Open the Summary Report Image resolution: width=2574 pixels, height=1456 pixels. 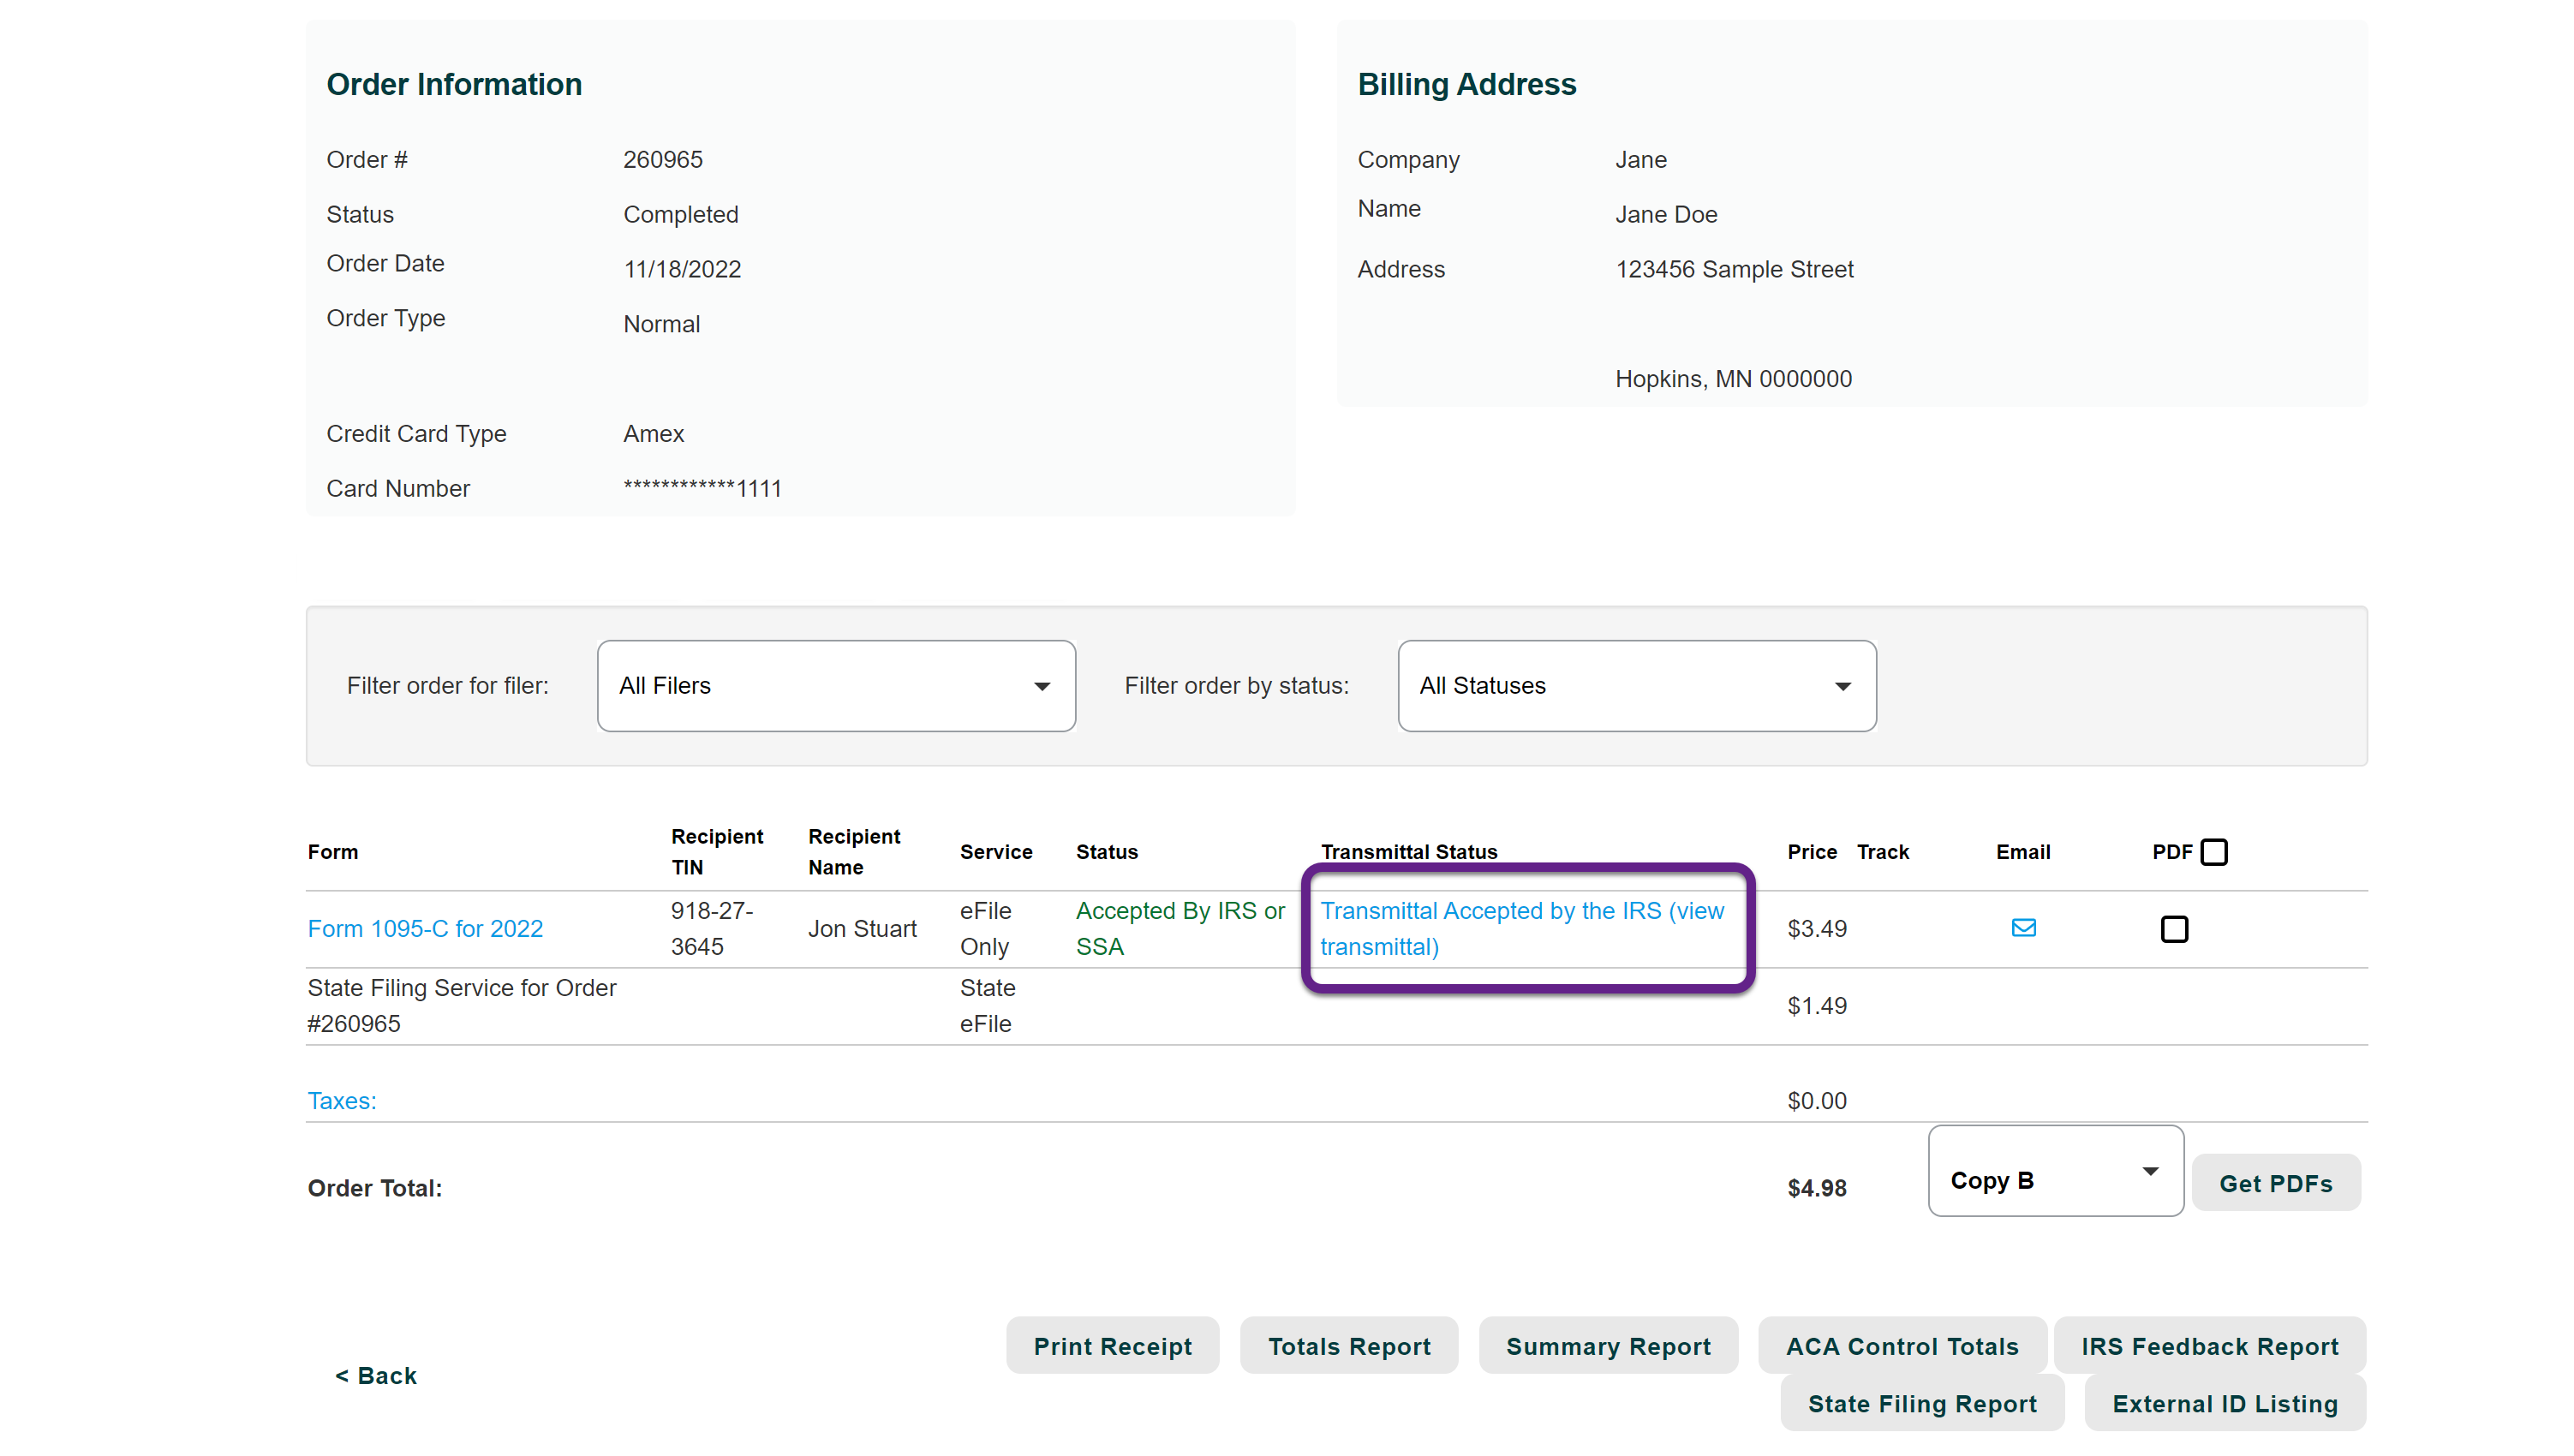[x=1608, y=1346]
